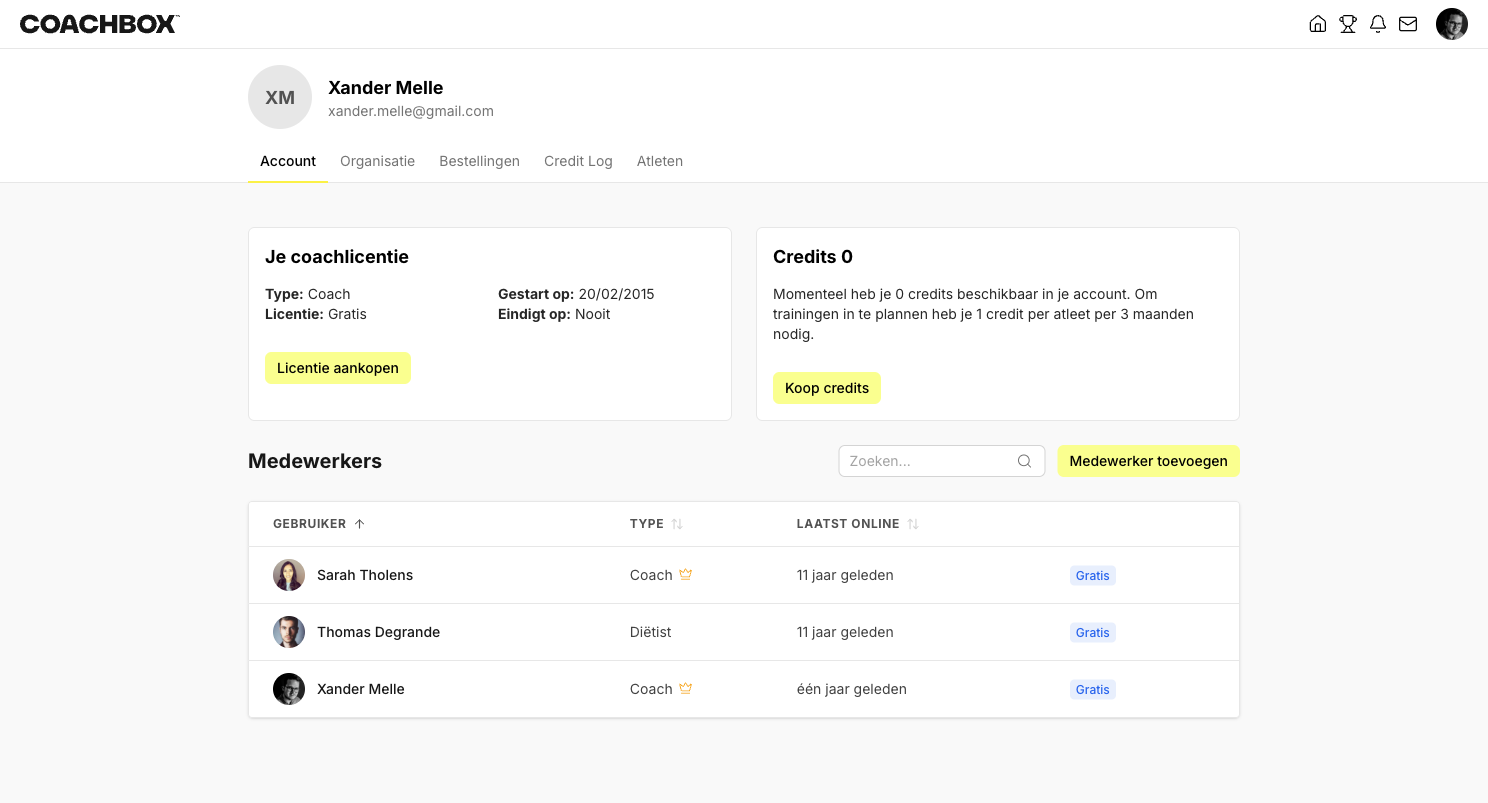1488x803 pixels.
Task: Click Thomas Degrande's avatar photo
Action: pos(289,632)
